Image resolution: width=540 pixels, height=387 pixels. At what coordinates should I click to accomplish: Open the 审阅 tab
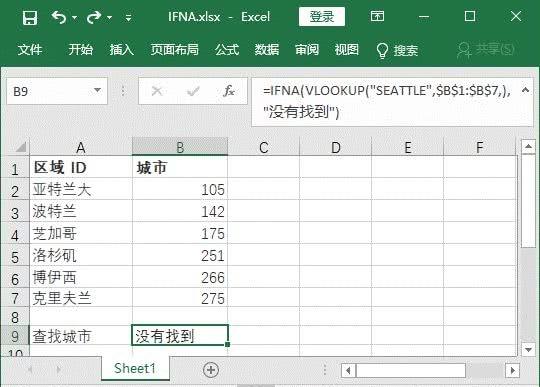(307, 50)
